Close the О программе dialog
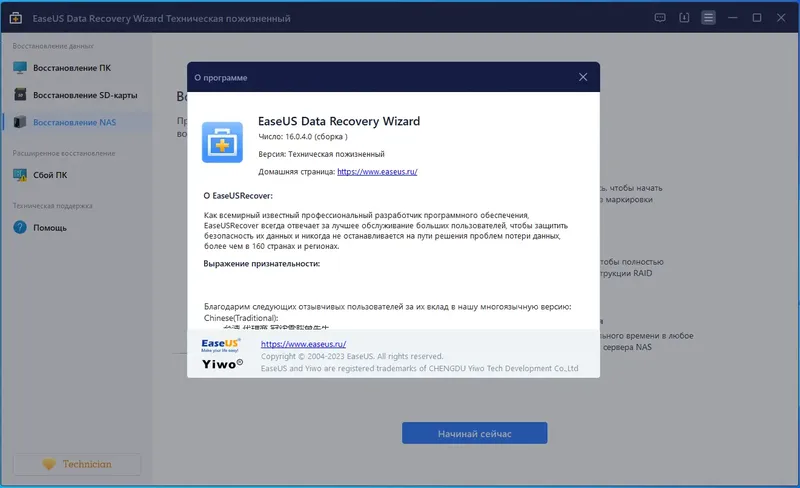800x488 pixels. click(x=583, y=77)
